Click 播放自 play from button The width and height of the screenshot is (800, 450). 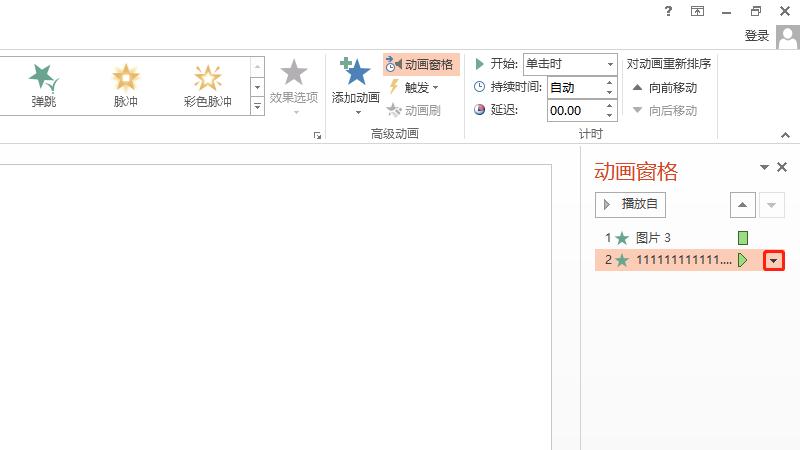630,205
